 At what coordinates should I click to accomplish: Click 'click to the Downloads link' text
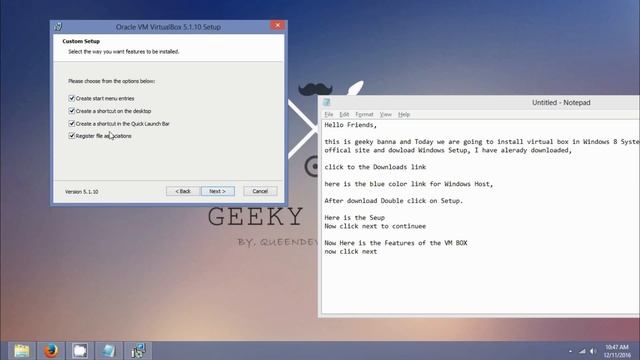[x=375, y=167]
